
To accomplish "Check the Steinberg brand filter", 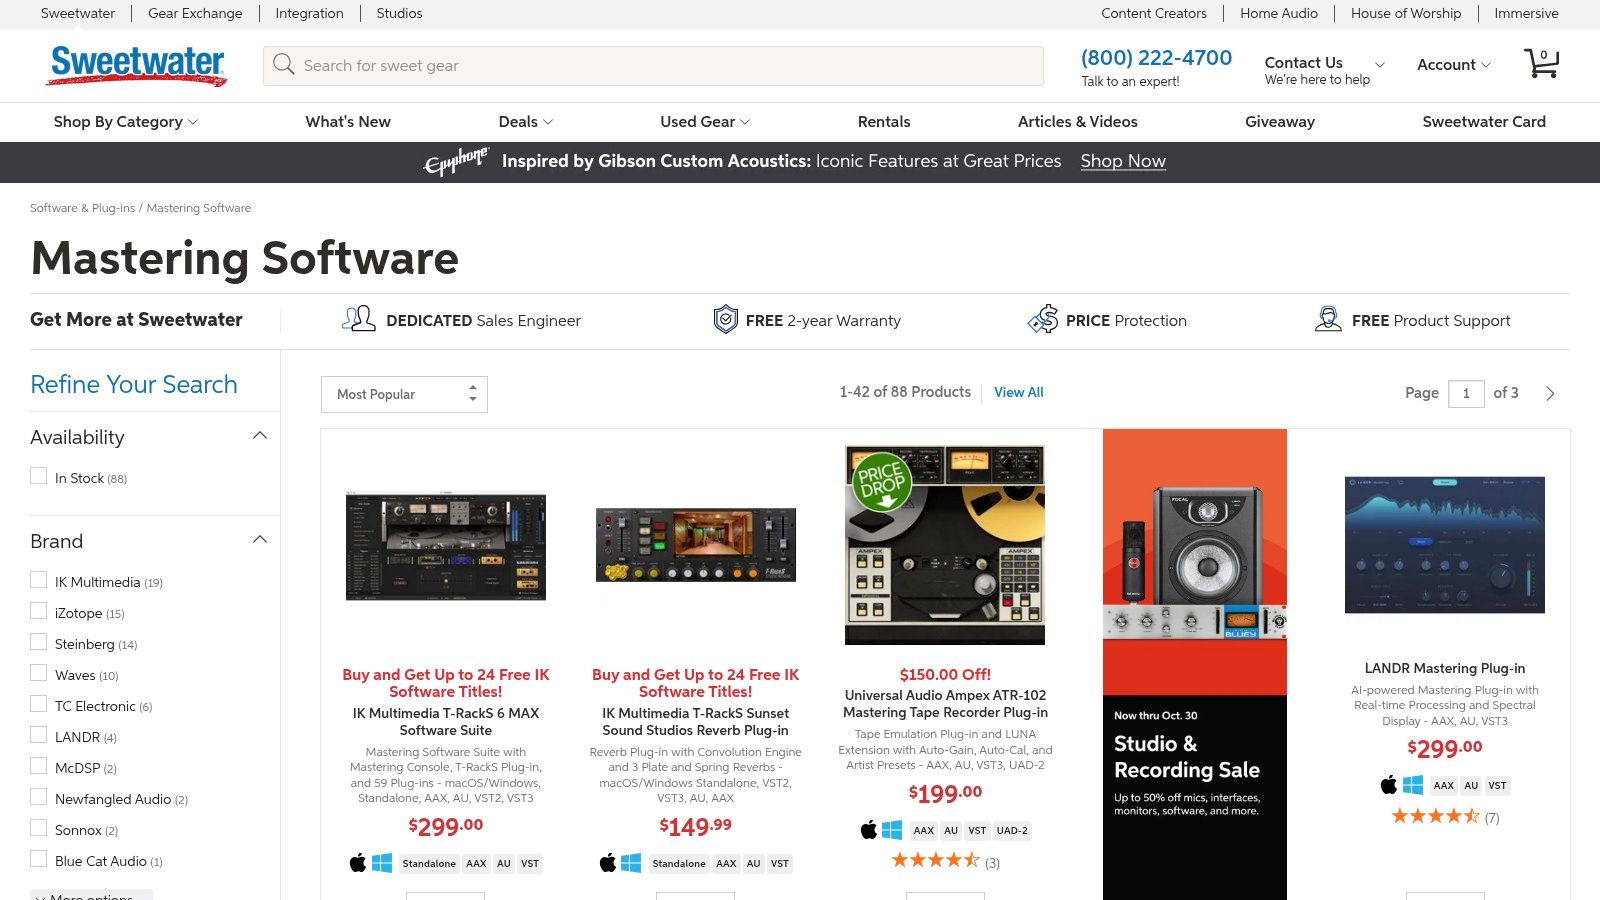I will (x=39, y=642).
